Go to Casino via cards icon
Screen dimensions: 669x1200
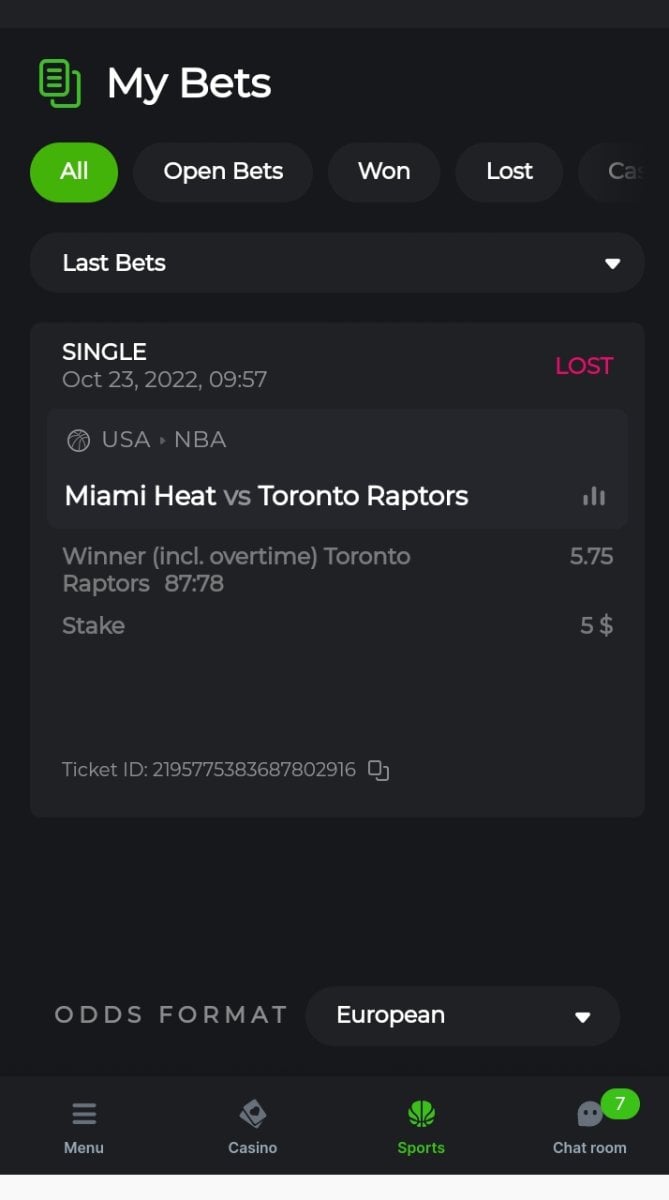tap(252, 1114)
